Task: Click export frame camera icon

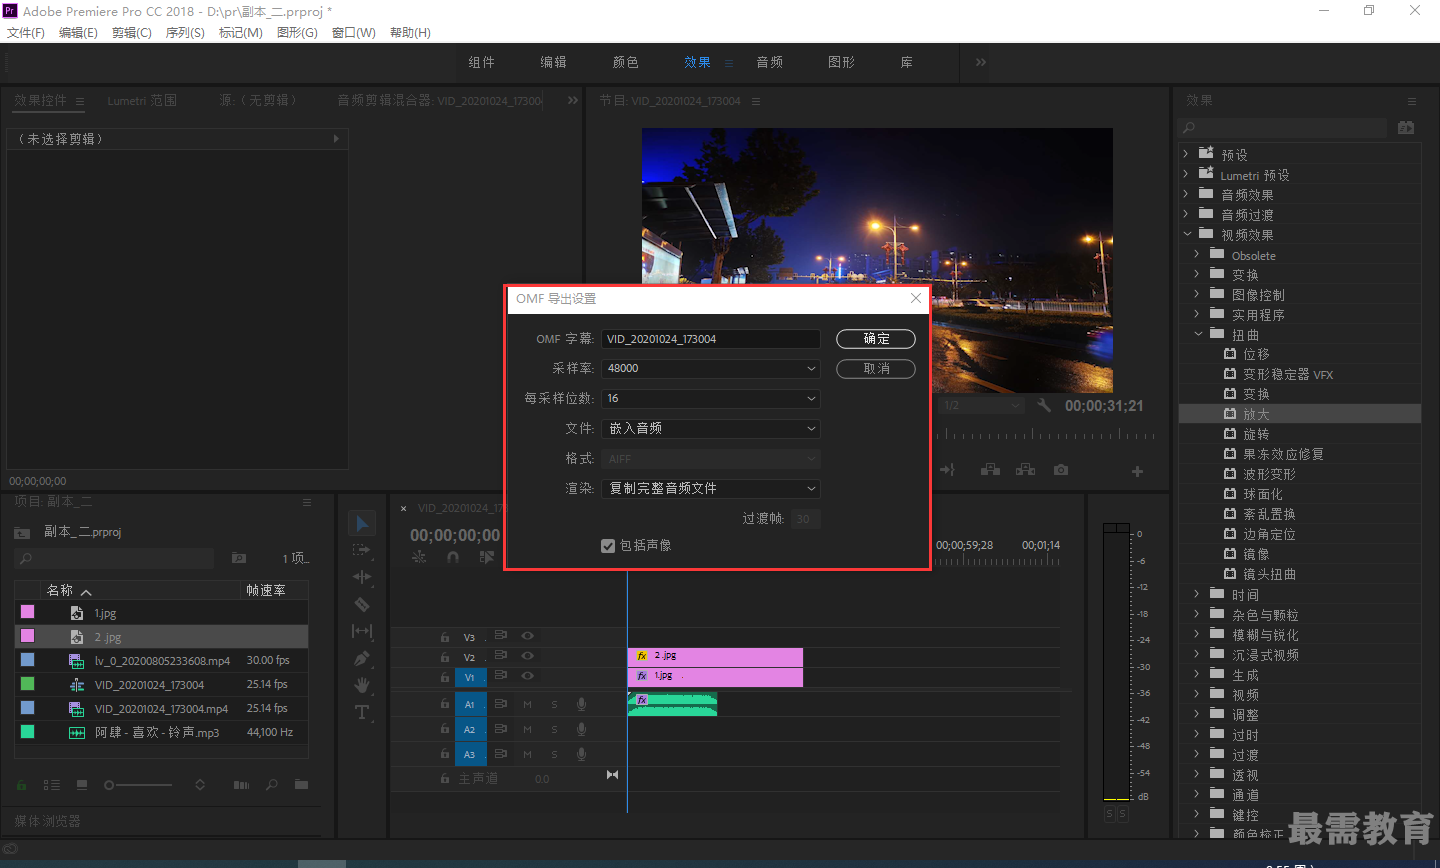Action: (1061, 470)
